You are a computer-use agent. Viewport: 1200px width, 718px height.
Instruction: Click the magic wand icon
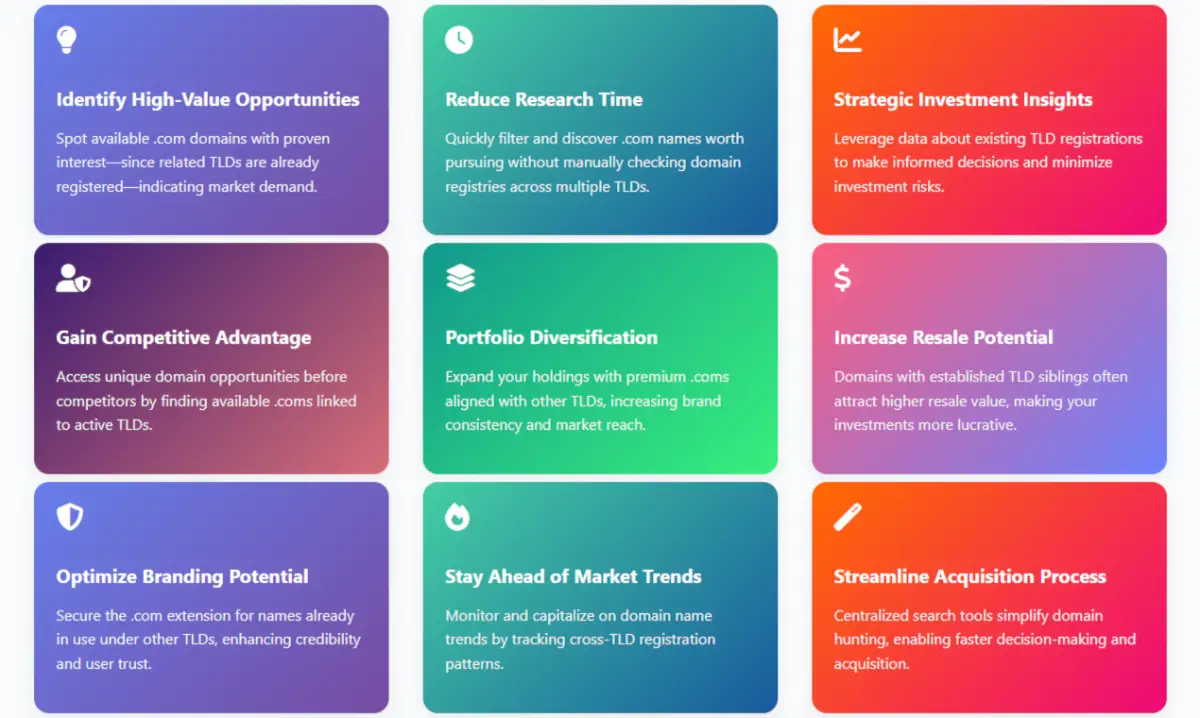click(848, 517)
